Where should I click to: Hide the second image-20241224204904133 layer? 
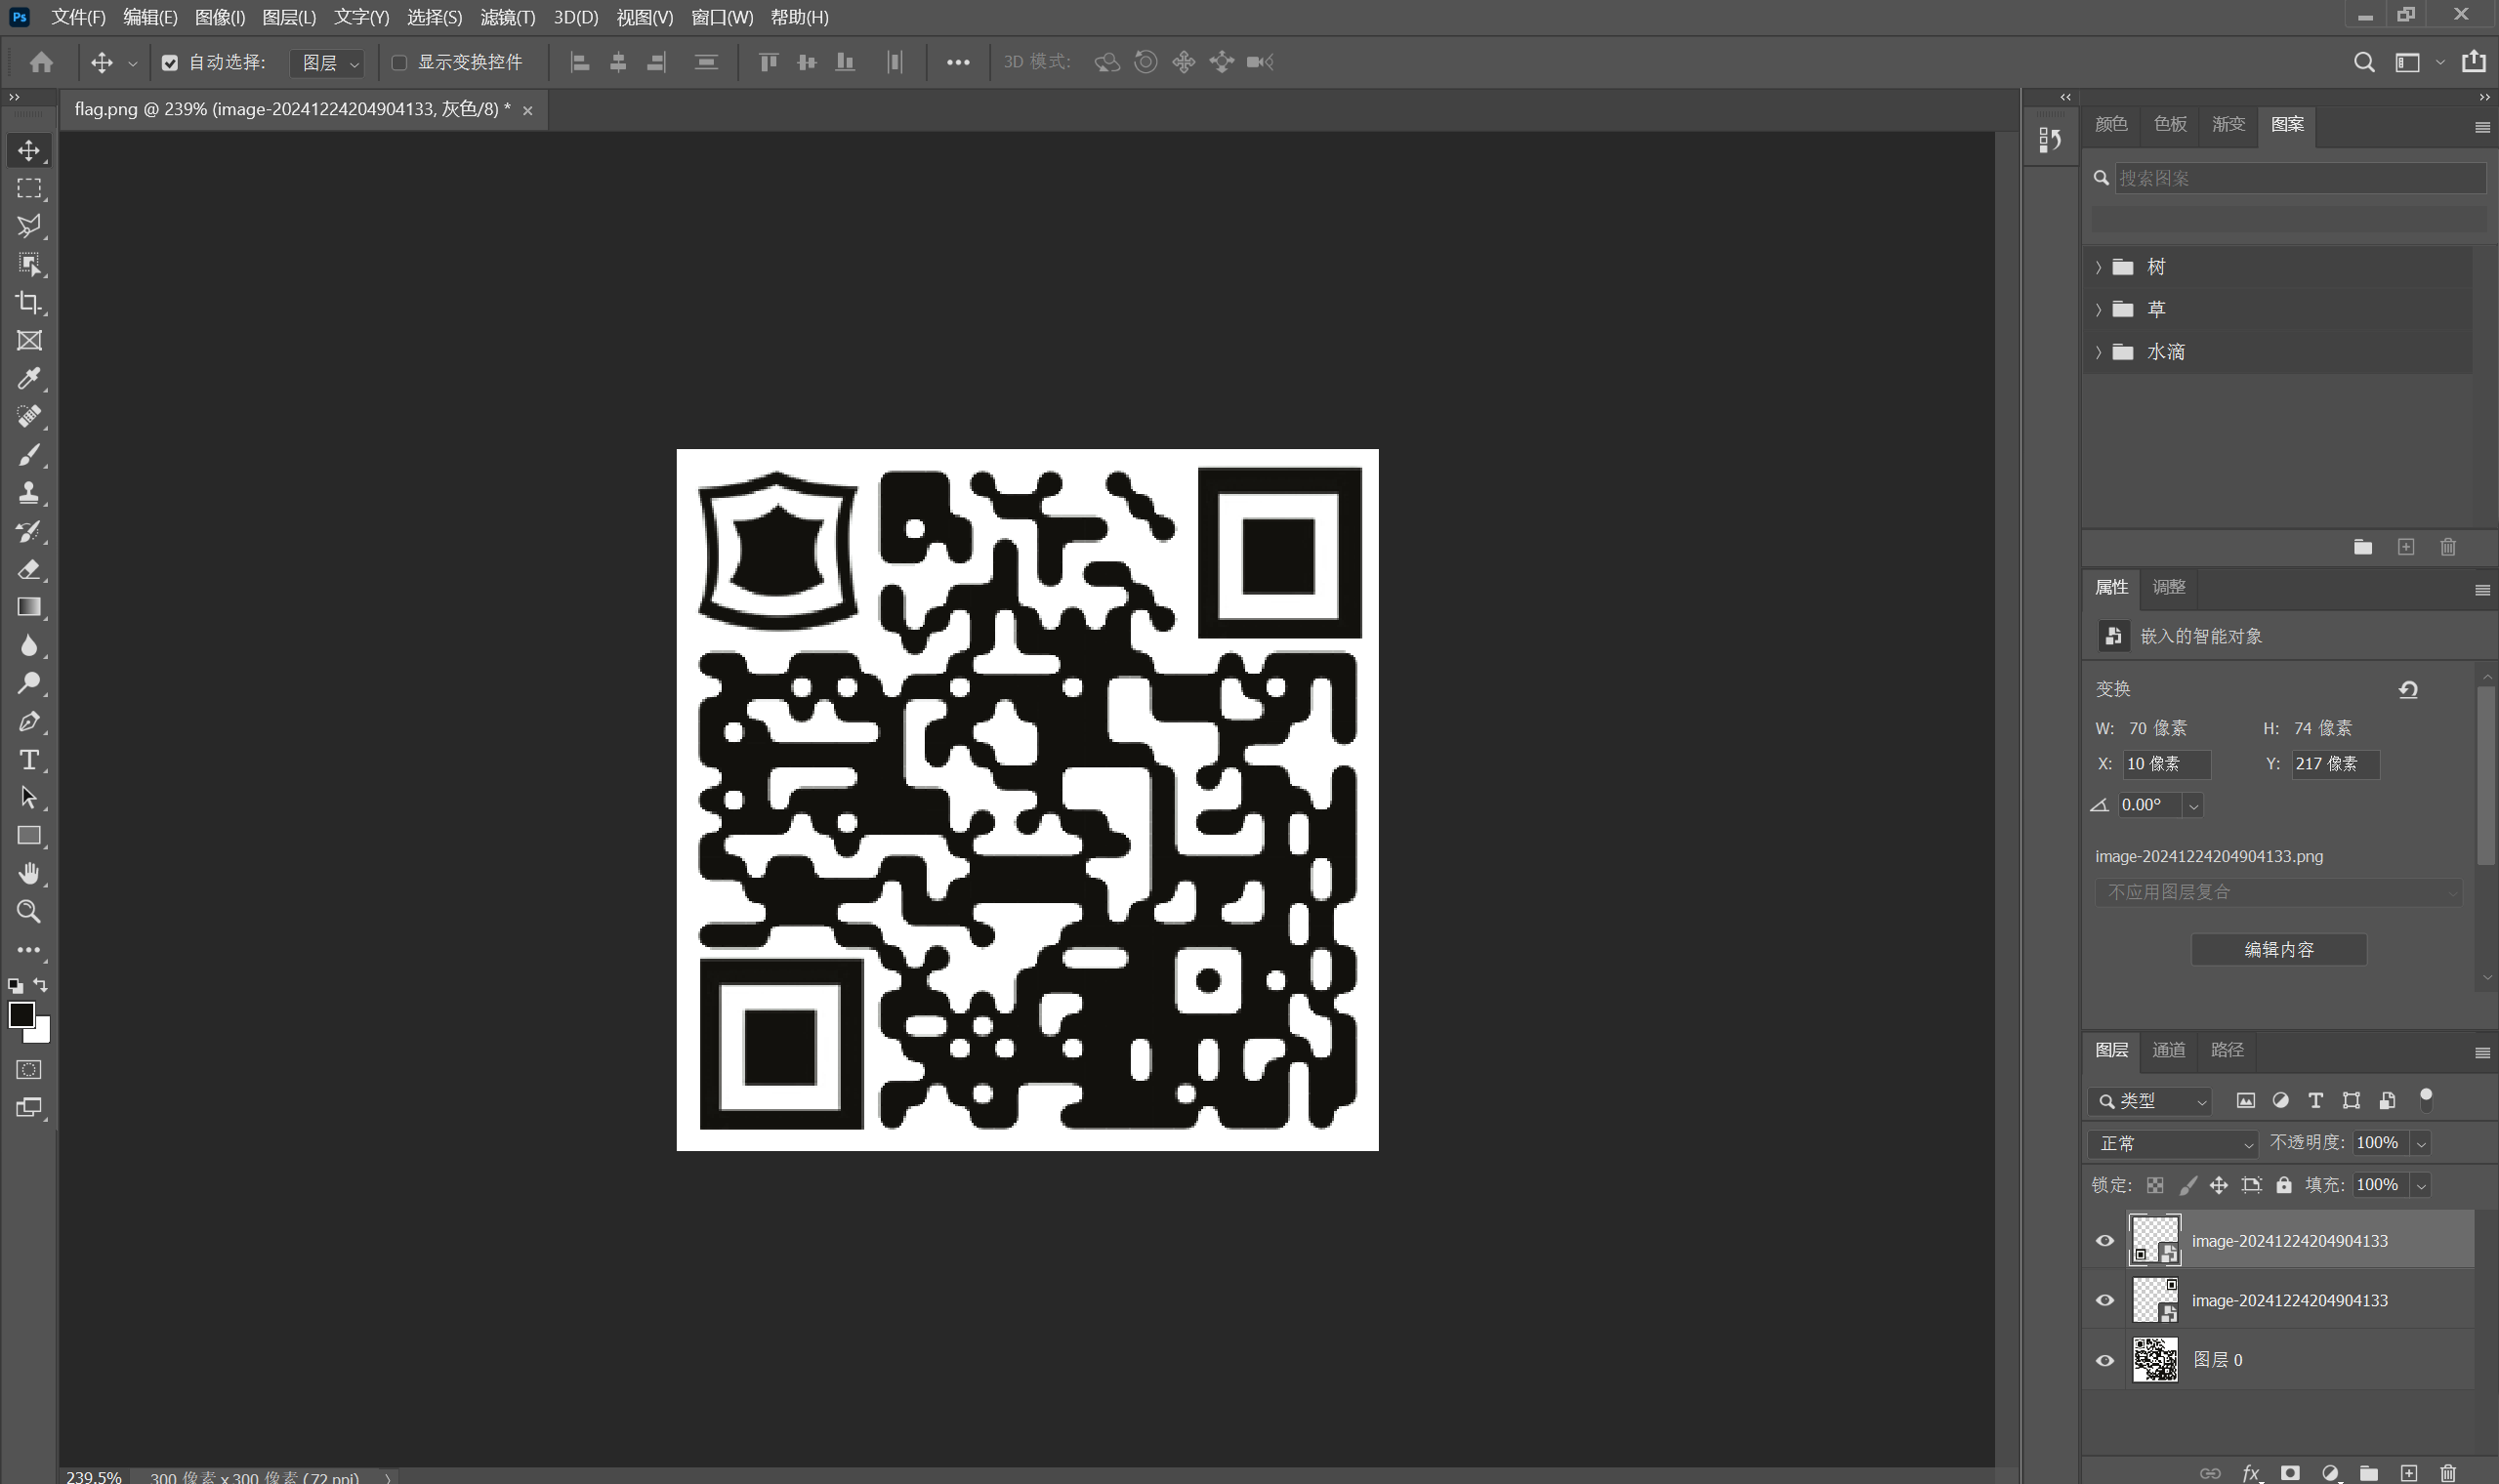point(2105,1300)
